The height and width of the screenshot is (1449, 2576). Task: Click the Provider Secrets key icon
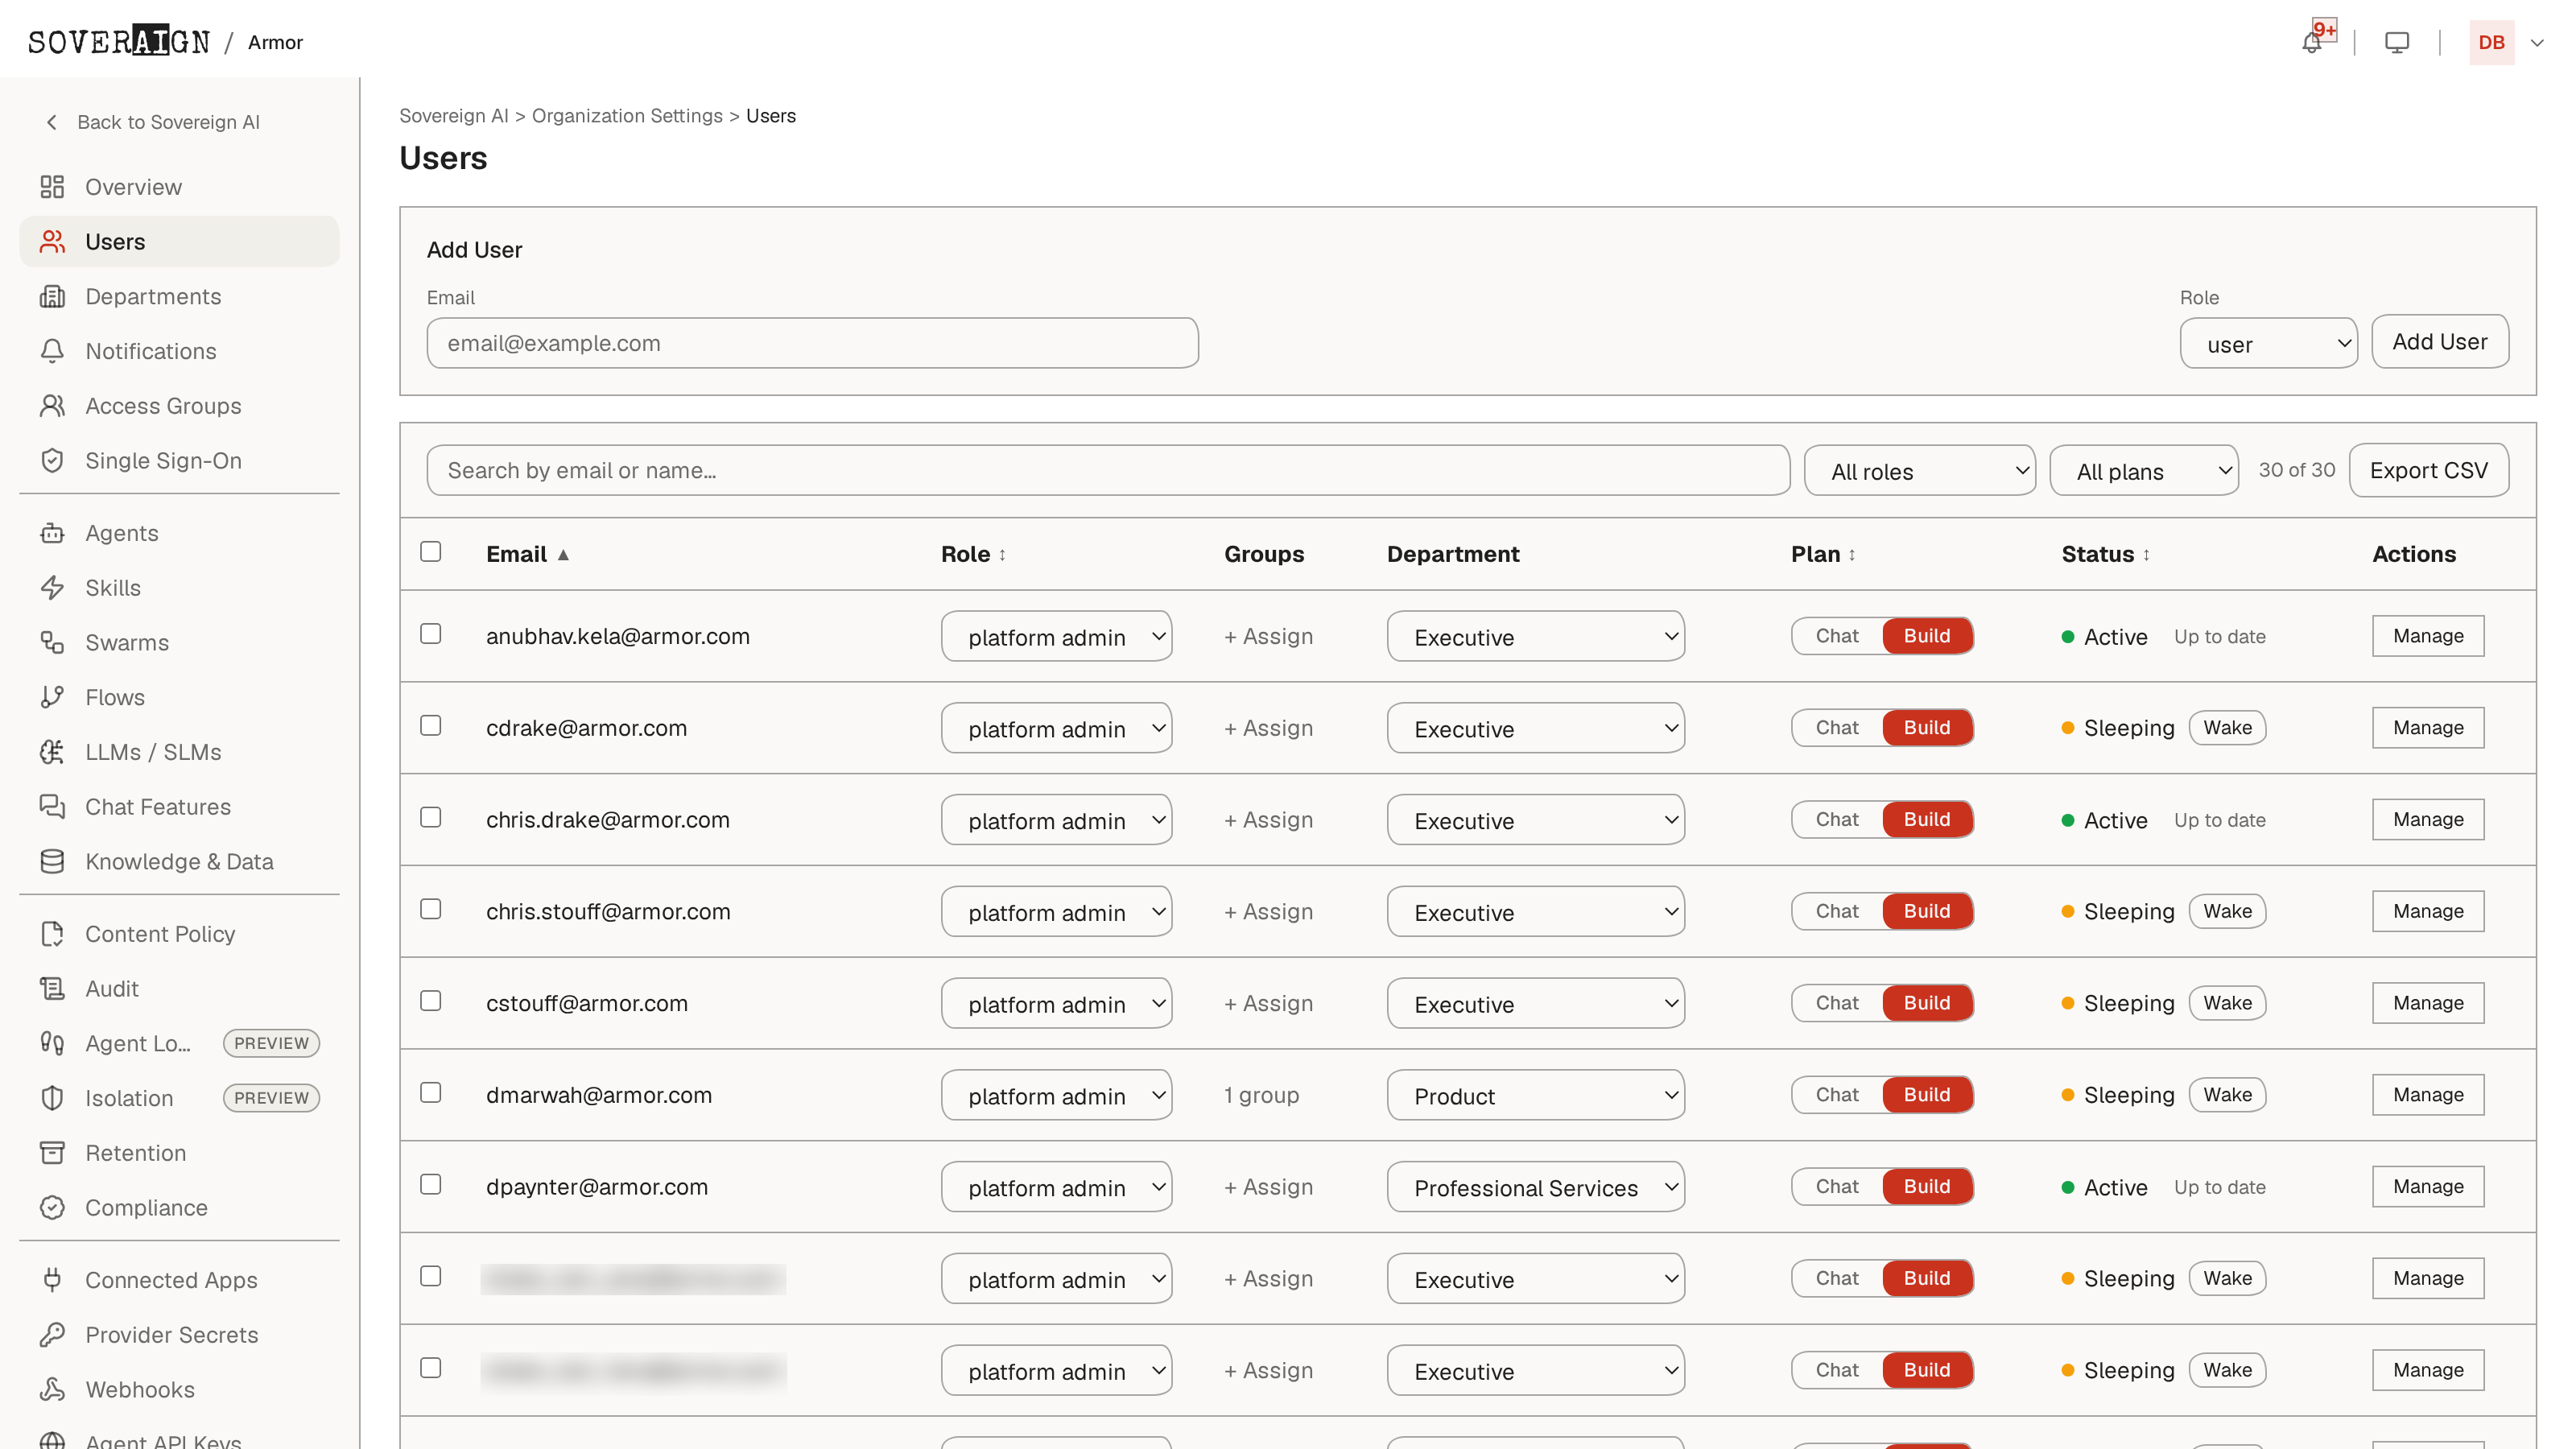click(52, 1335)
